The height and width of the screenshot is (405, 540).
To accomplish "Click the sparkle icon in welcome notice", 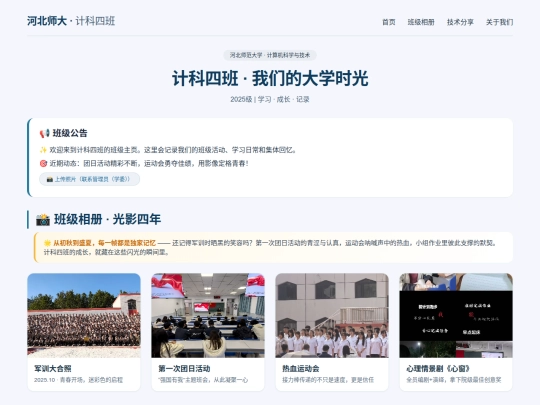I will tap(43, 150).
